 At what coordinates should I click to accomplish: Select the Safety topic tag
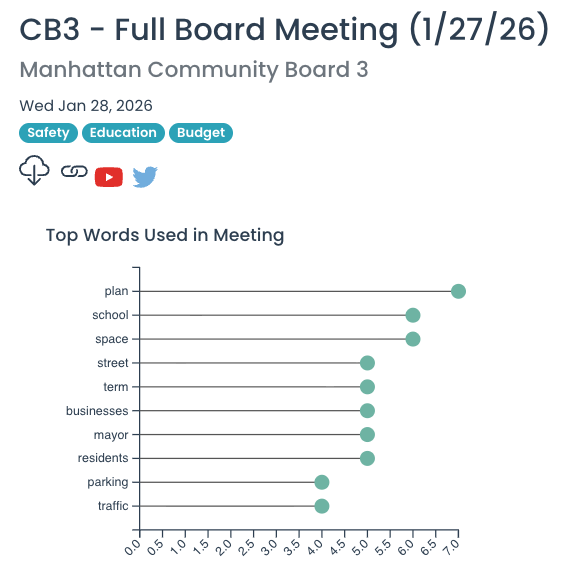(48, 133)
